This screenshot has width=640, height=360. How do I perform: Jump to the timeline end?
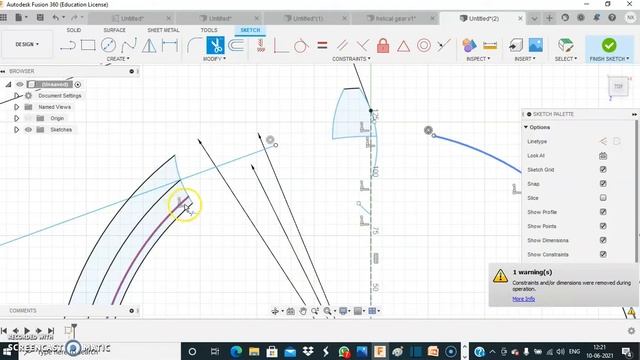(x=51, y=331)
